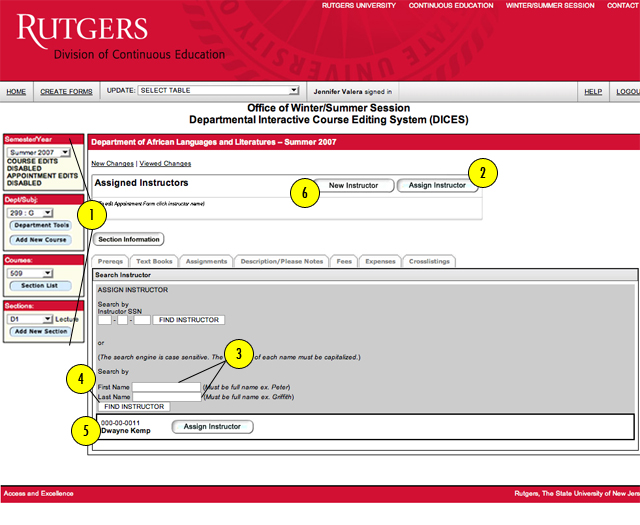Go to RUTGERS UNIVERSITY top link
This screenshot has height=525, width=640.
coord(358,5)
